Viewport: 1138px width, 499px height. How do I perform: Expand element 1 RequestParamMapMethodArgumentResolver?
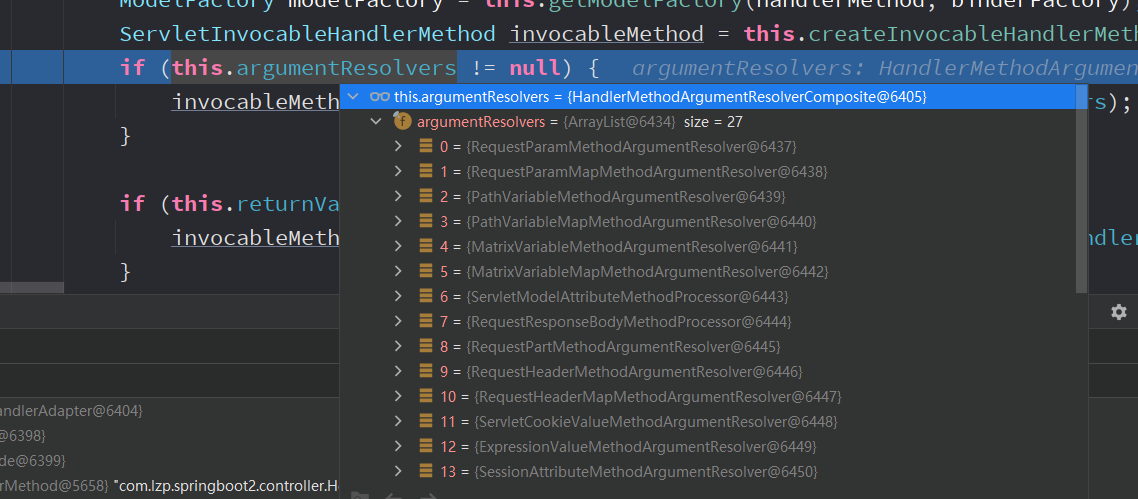pyautogui.click(x=398, y=172)
